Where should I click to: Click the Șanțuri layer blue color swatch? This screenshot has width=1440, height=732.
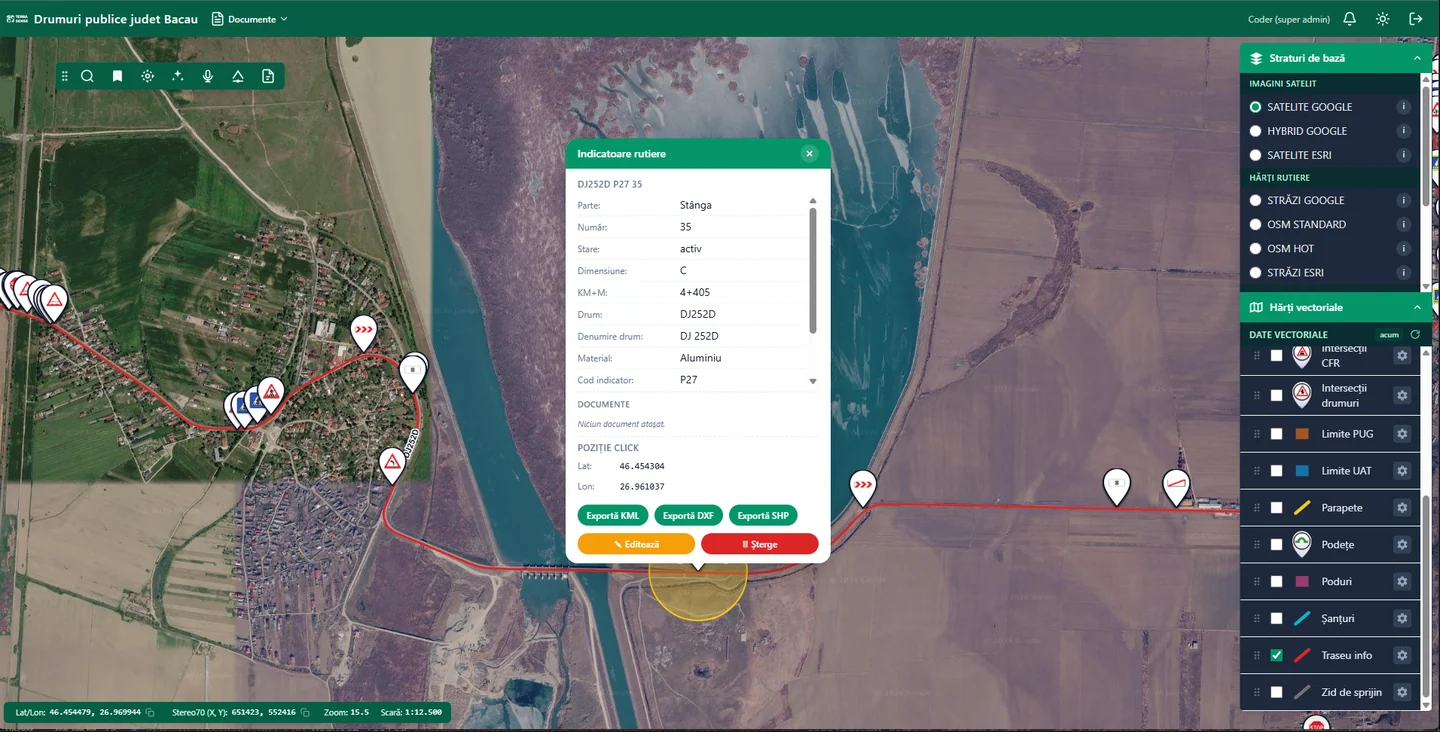click(x=1302, y=619)
